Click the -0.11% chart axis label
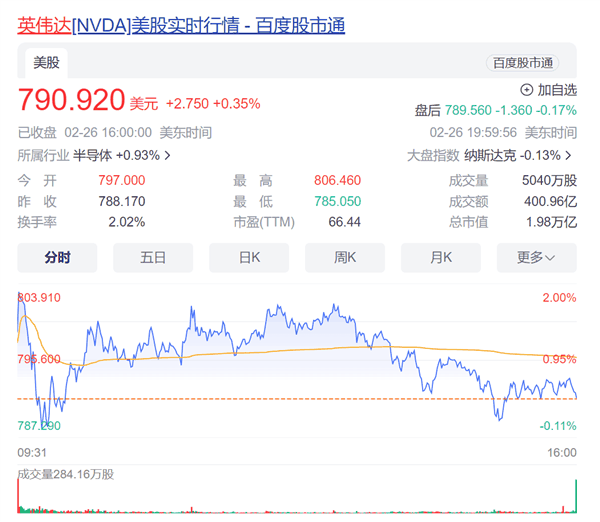600x522 pixels. (558, 426)
